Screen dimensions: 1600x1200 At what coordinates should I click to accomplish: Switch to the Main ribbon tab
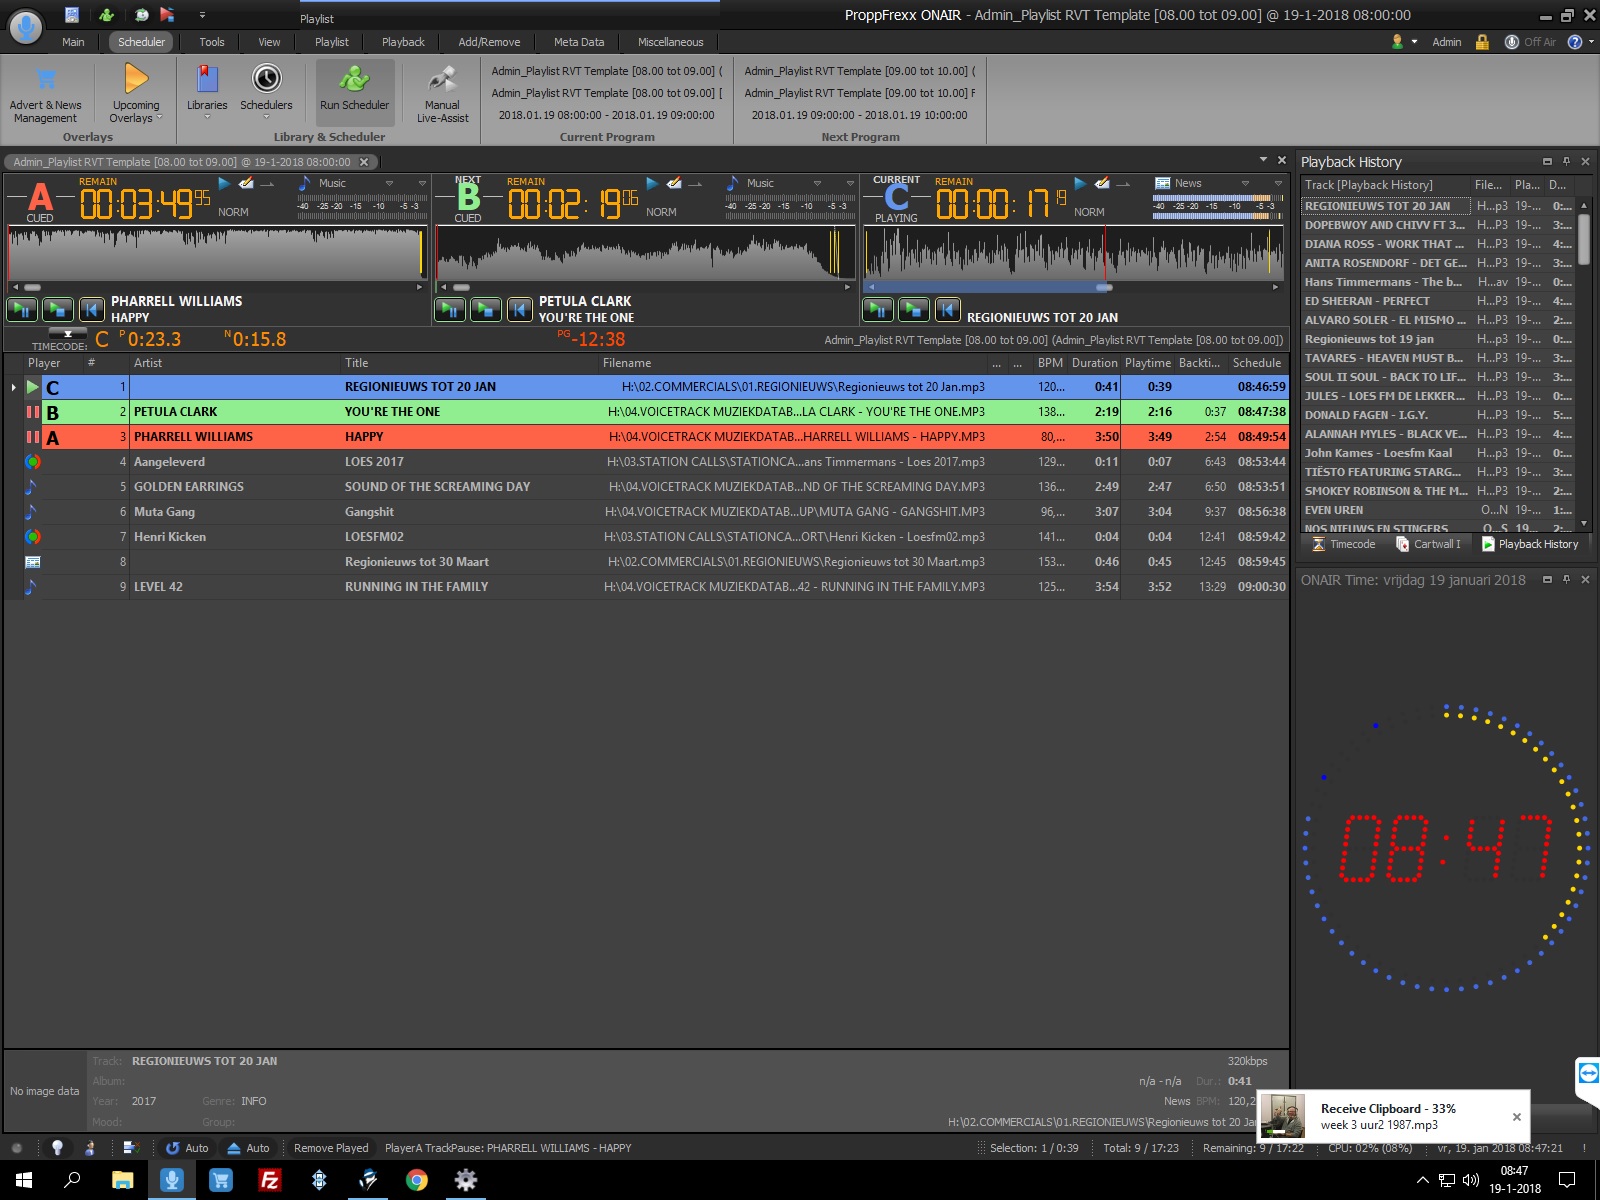point(73,42)
